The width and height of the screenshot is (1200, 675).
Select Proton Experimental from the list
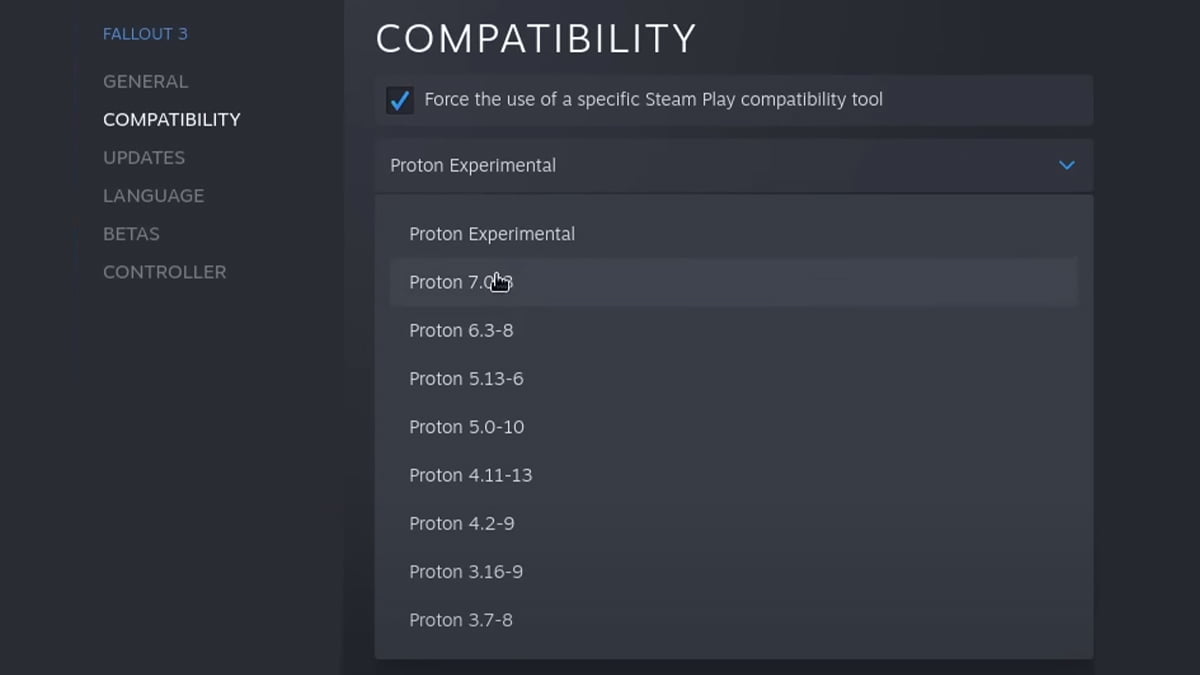(x=492, y=234)
